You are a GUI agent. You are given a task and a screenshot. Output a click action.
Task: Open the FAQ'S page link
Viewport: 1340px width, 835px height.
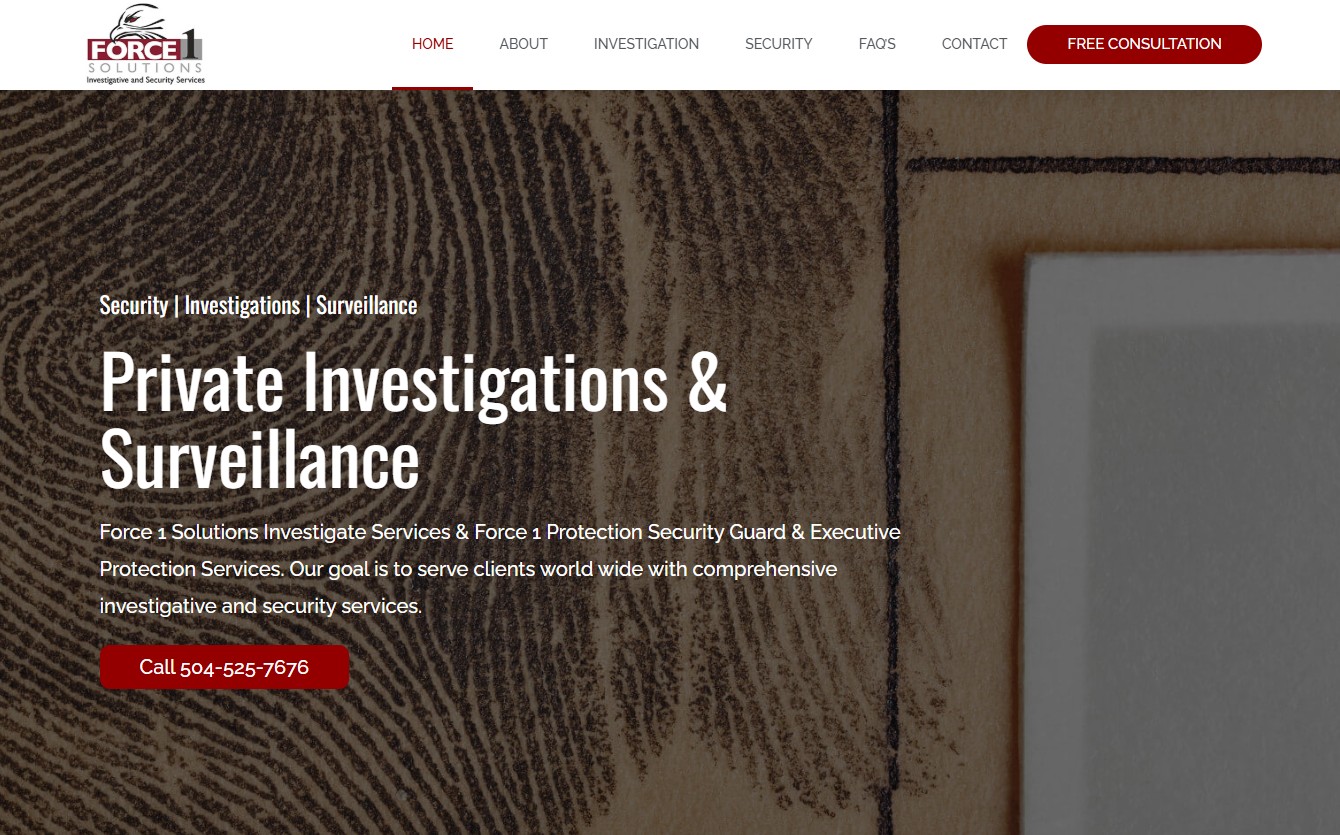pos(877,44)
